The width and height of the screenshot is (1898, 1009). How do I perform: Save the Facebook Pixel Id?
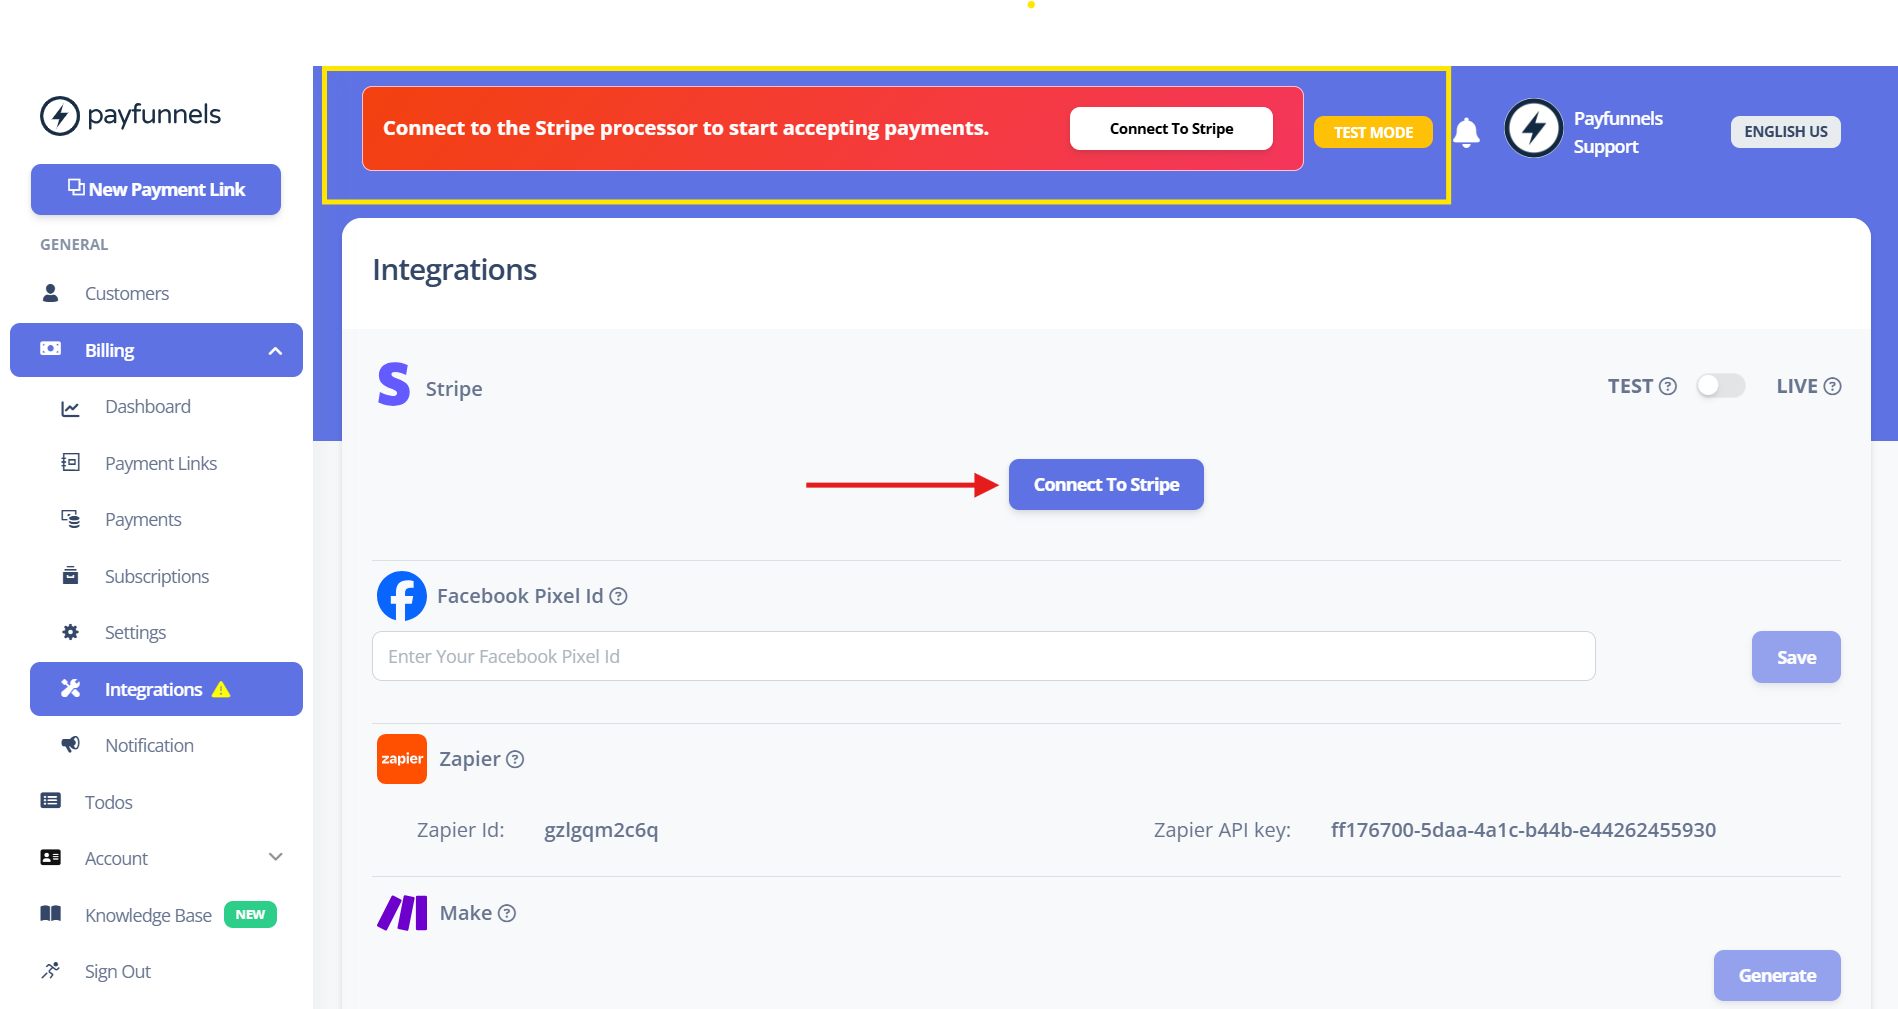[1796, 657]
